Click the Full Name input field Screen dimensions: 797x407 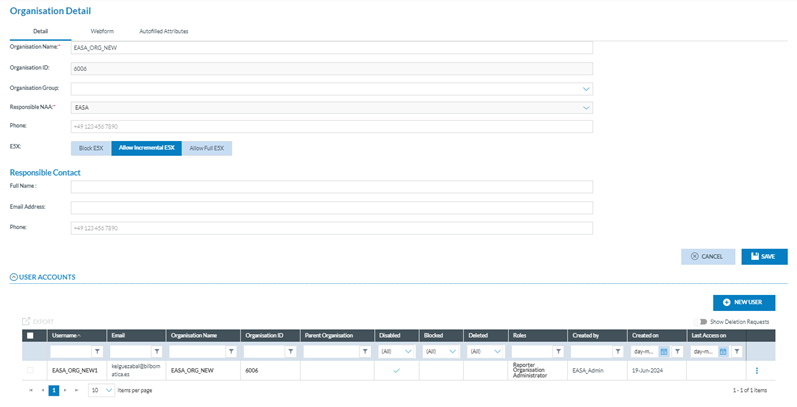[x=331, y=187]
